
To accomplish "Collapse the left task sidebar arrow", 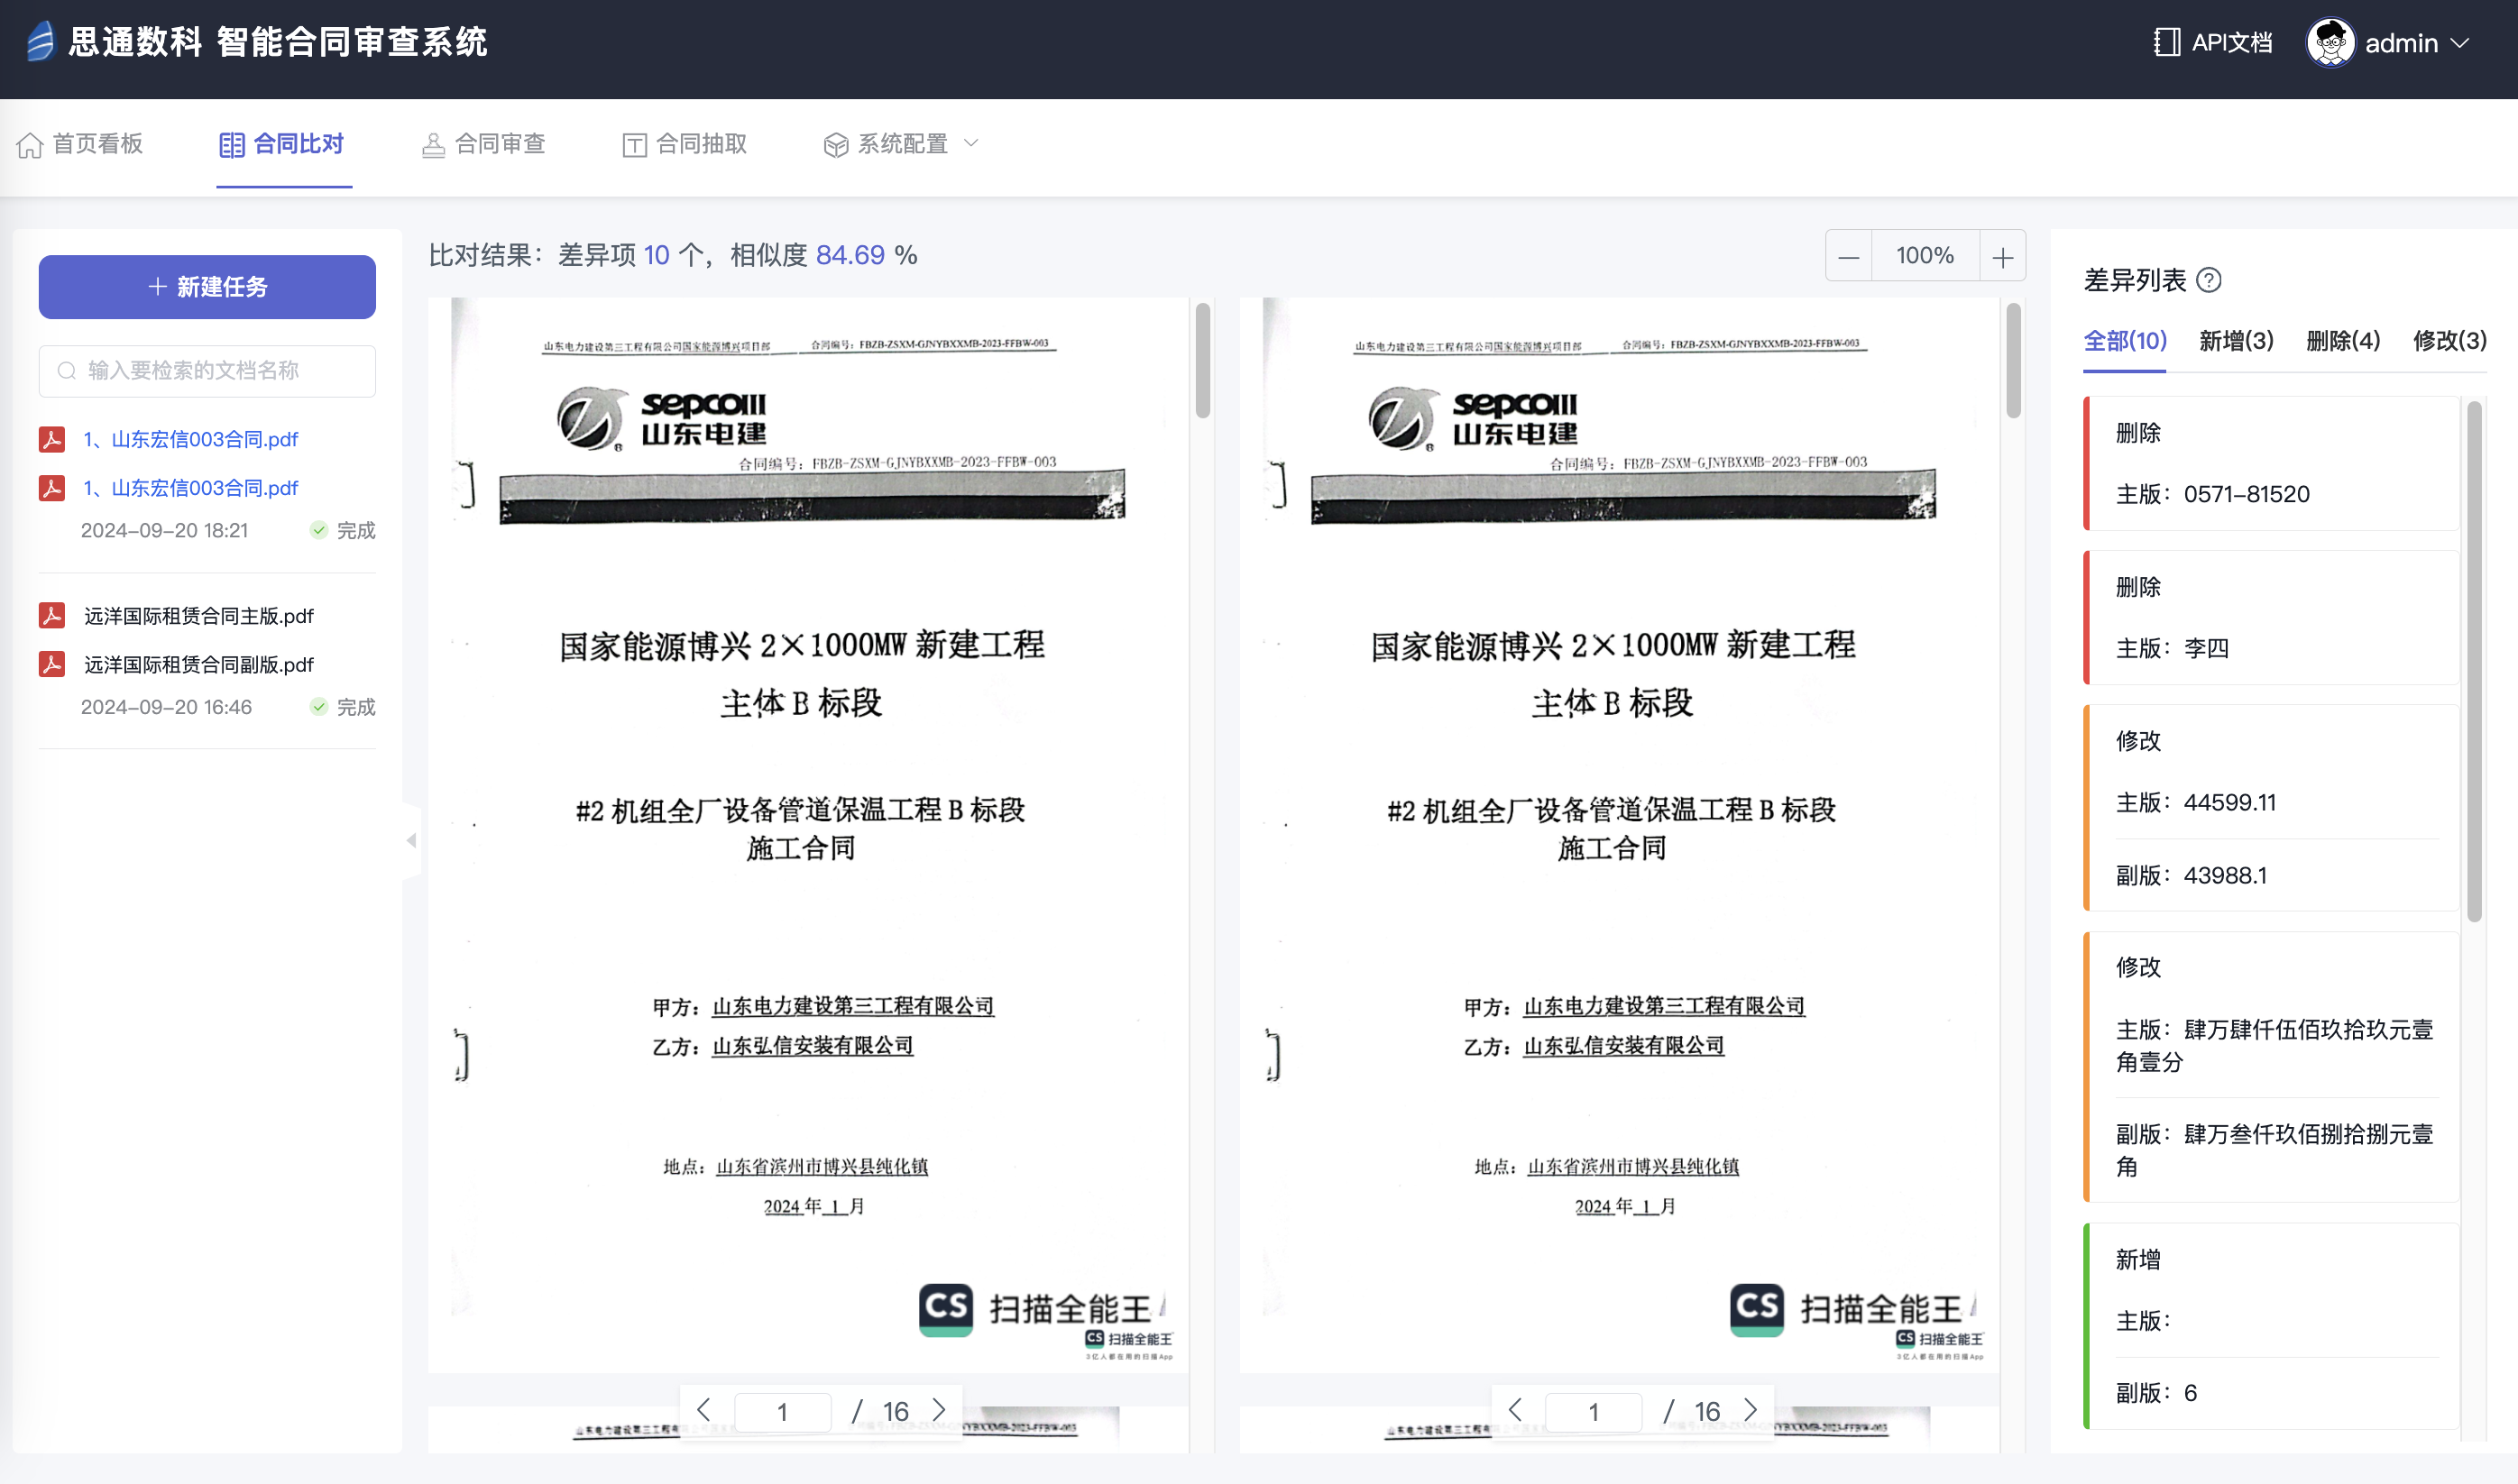I will [x=411, y=841].
